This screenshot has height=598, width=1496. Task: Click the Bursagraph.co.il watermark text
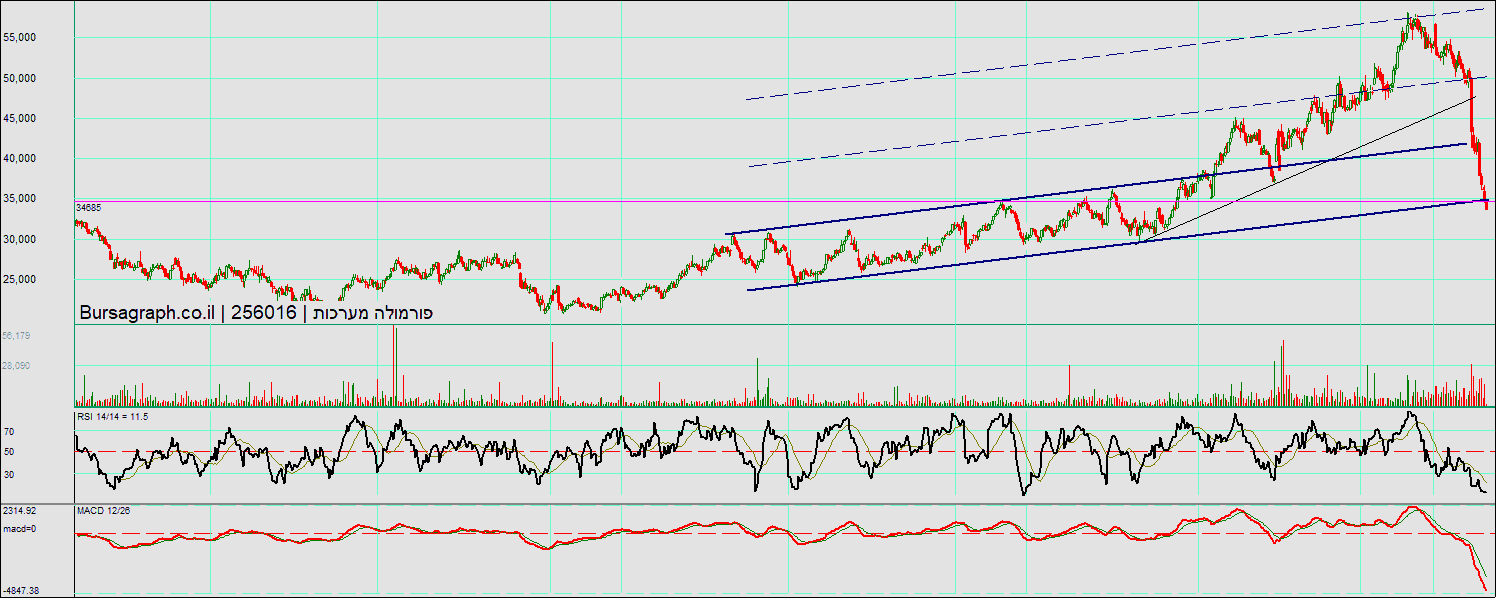tap(148, 313)
